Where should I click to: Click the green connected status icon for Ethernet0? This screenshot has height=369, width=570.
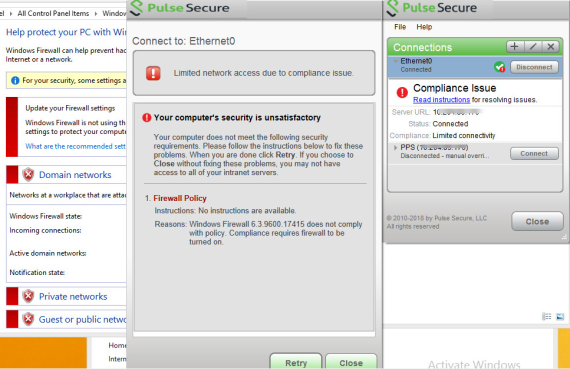pyautogui.click(x=499, y=67)
